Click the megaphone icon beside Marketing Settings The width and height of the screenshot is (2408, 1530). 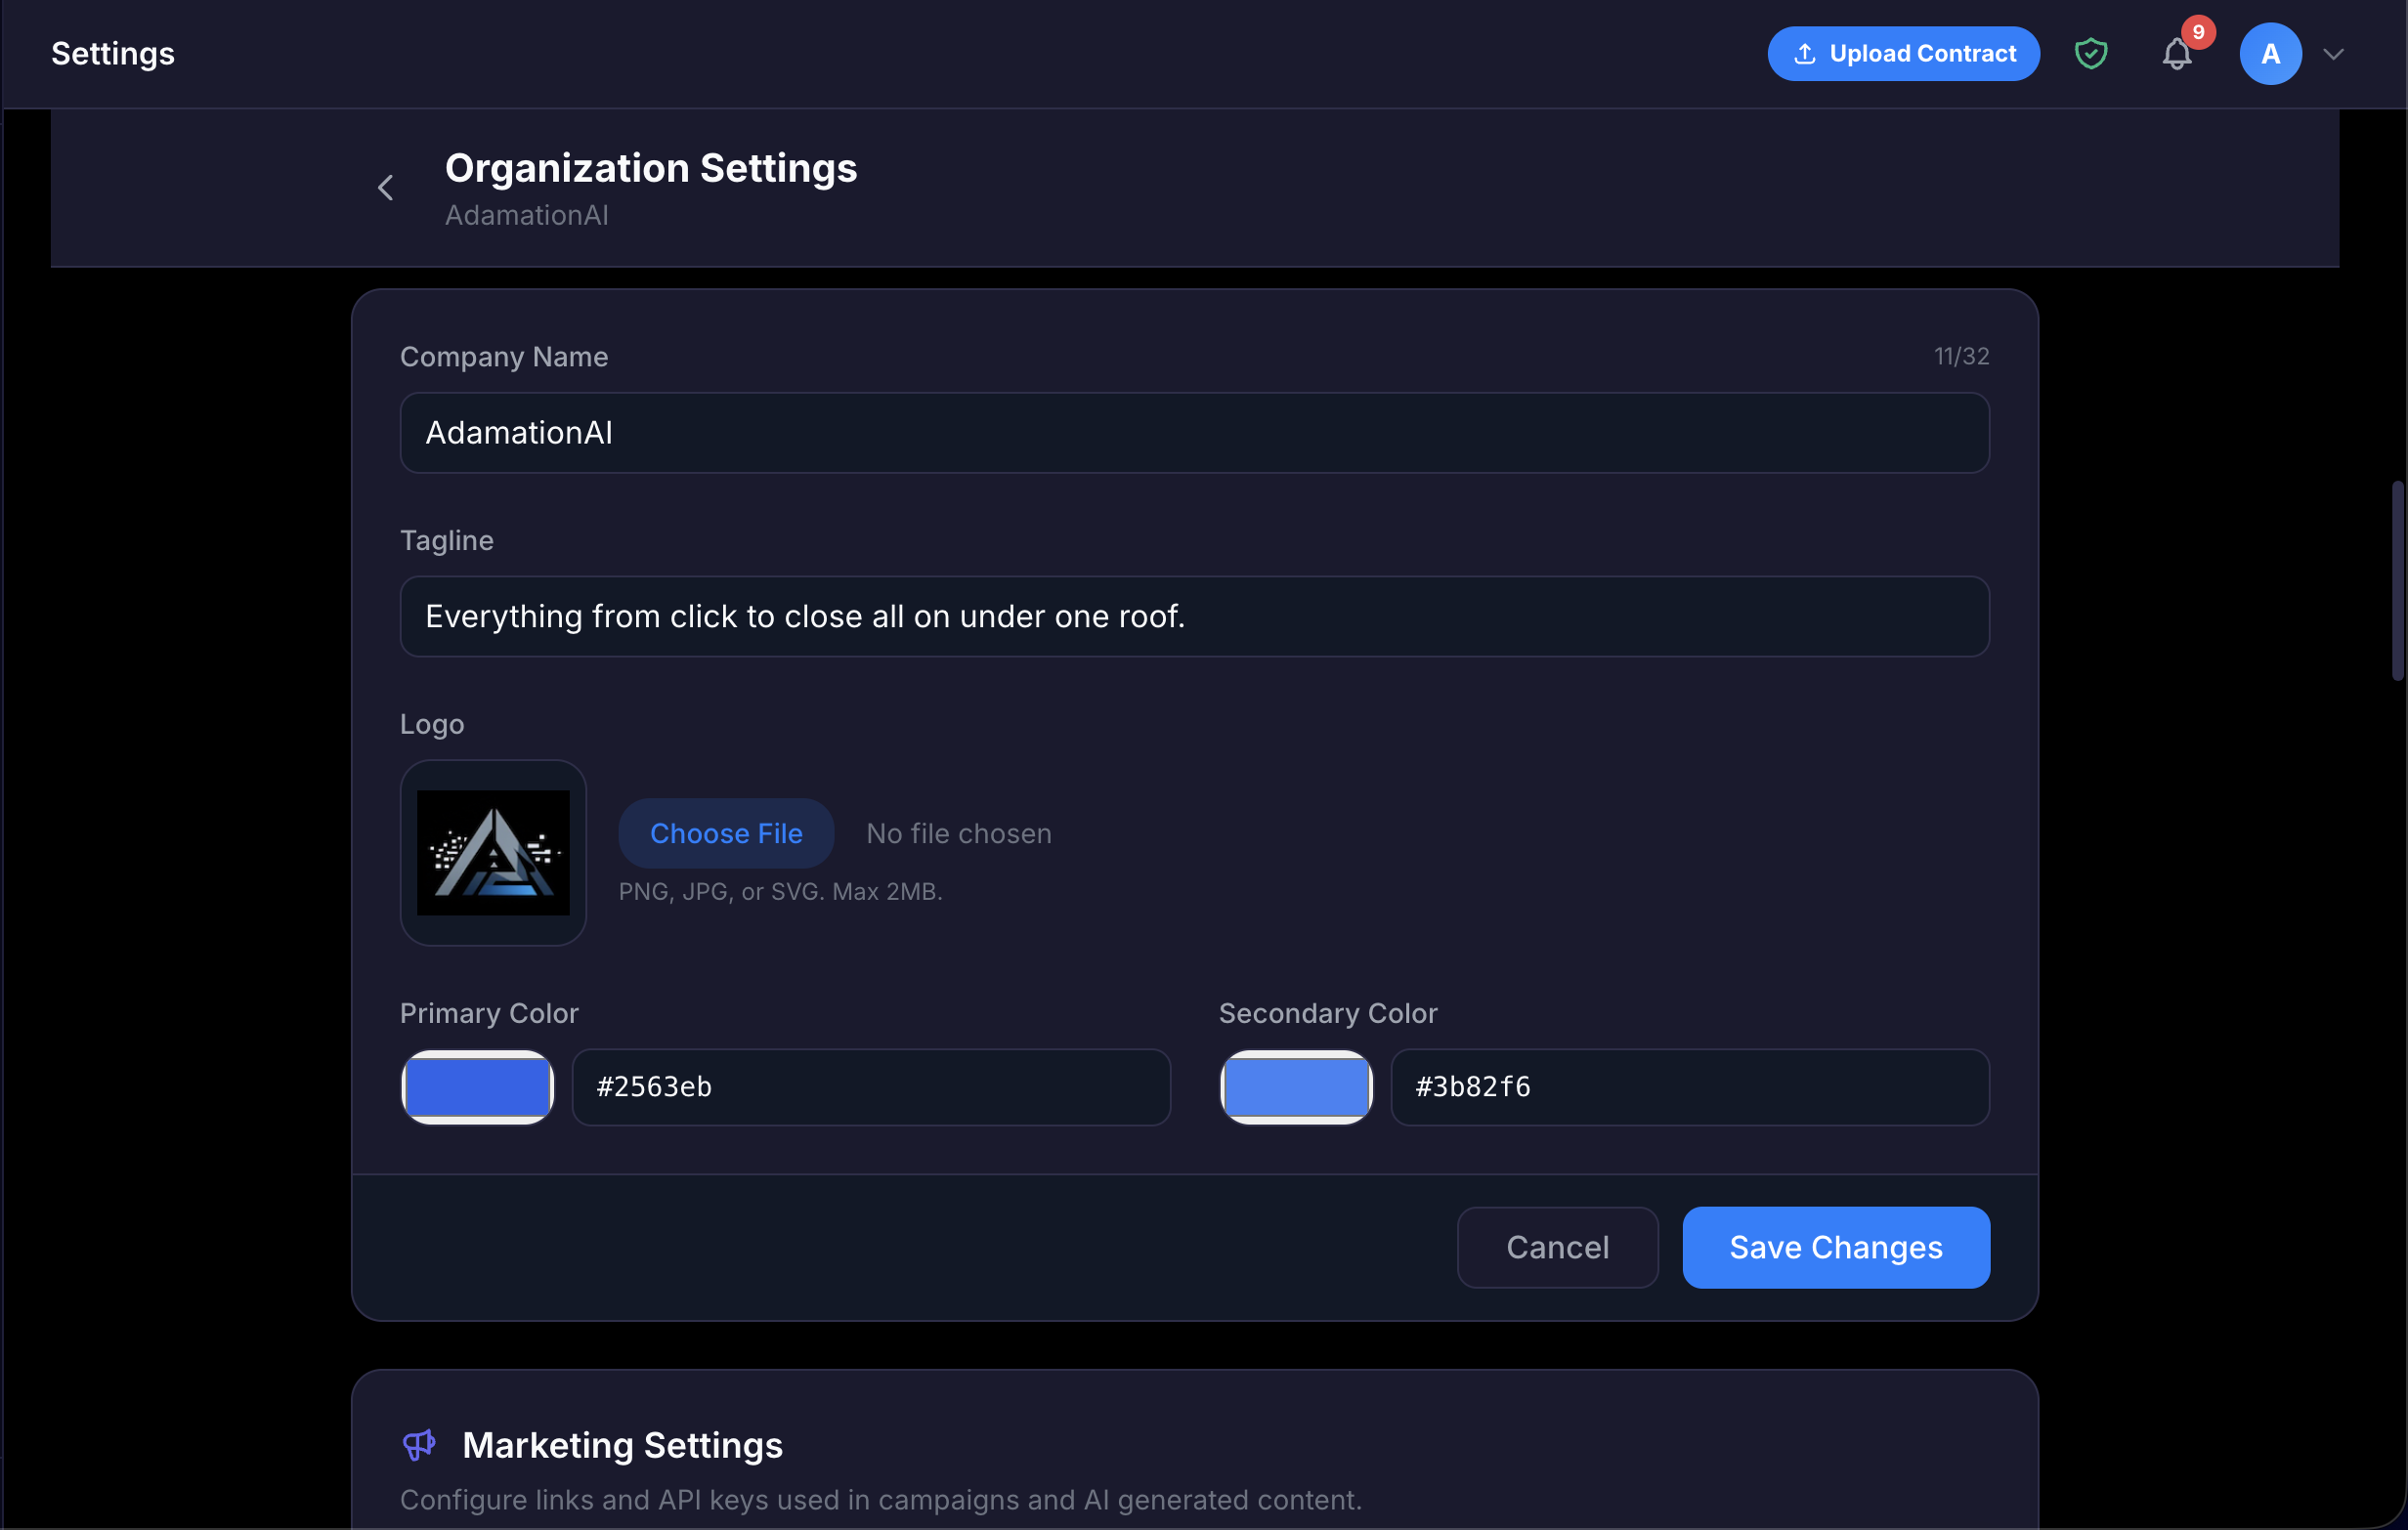coord(419,1444)
